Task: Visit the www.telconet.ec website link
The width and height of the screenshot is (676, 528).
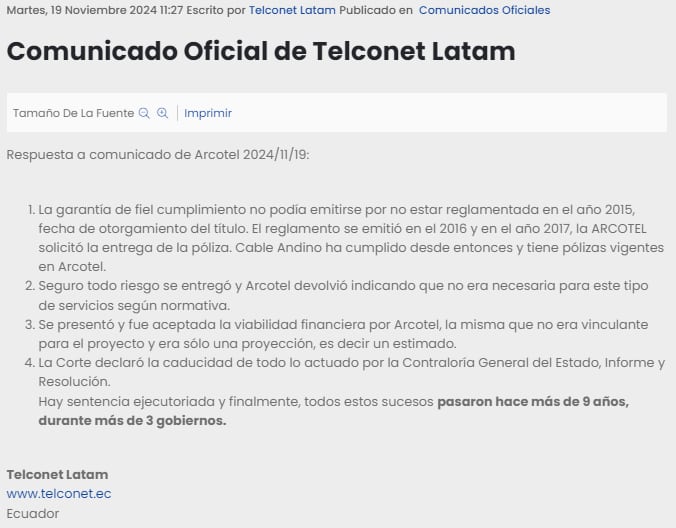Action: tap(58, 494)
